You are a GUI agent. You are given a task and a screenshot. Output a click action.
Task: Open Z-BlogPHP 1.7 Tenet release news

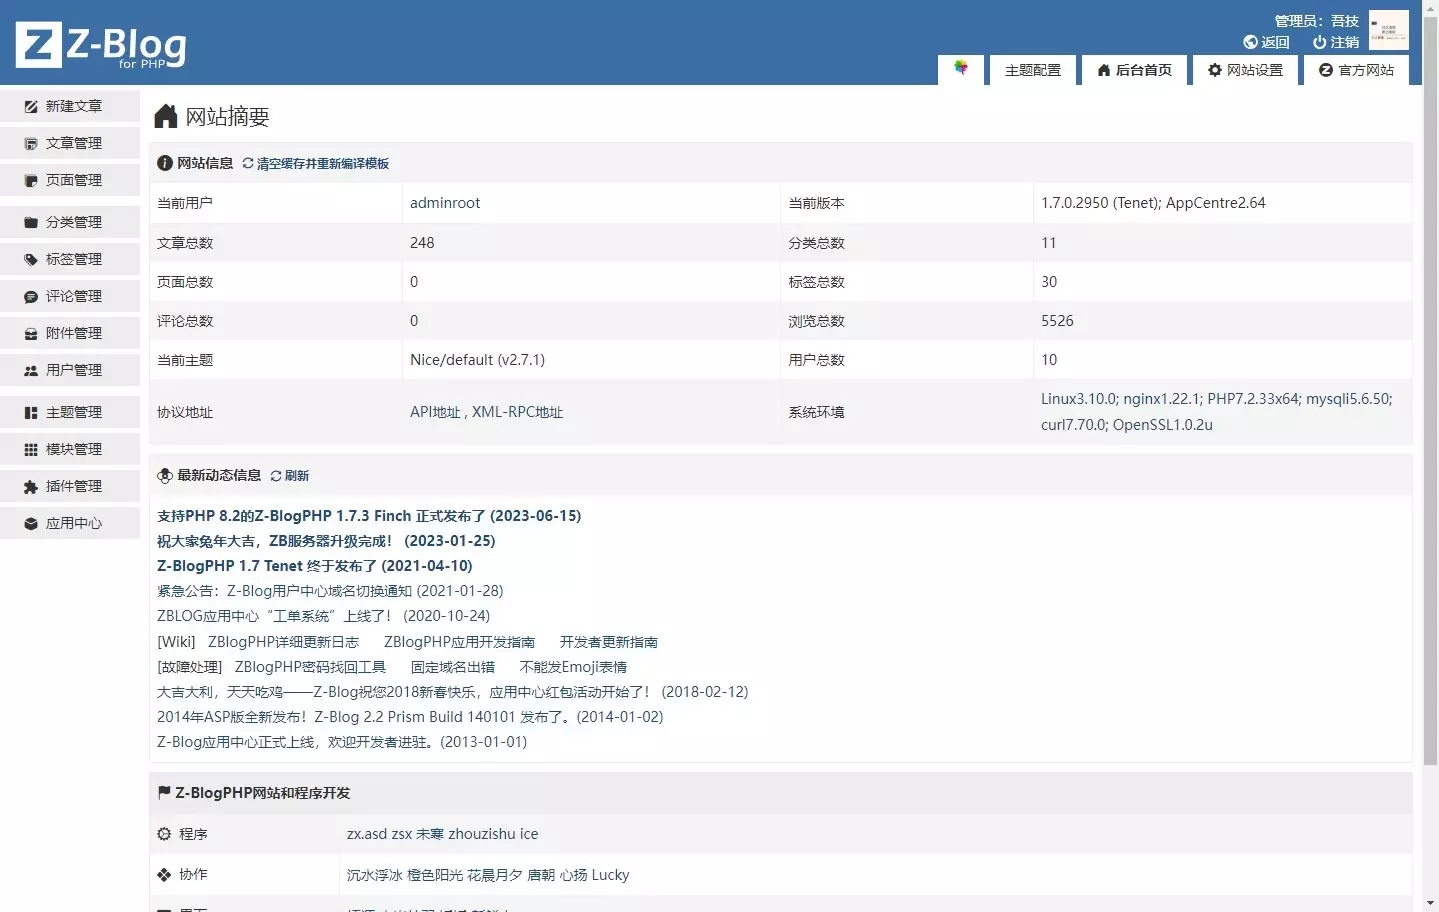[315, 566]
